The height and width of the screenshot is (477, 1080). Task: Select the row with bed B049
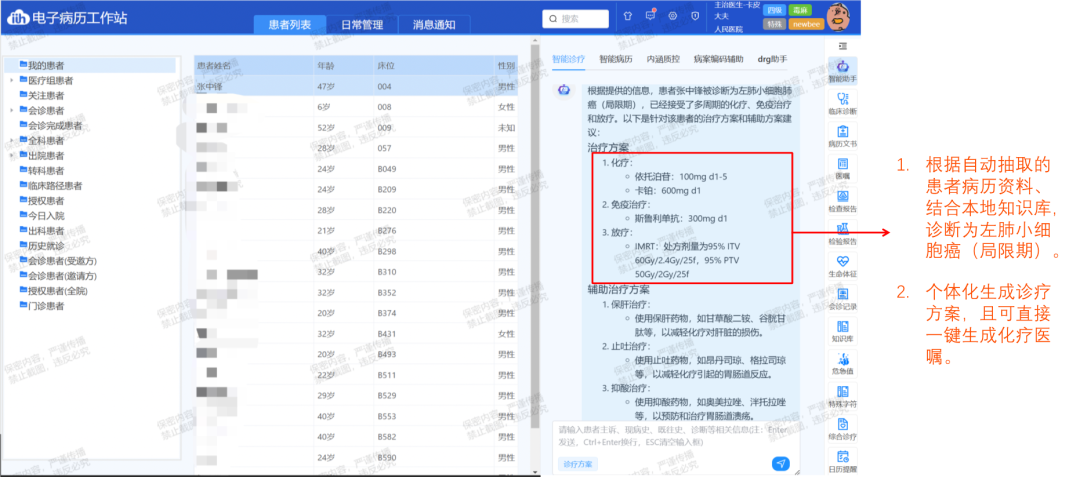(355, 169)
